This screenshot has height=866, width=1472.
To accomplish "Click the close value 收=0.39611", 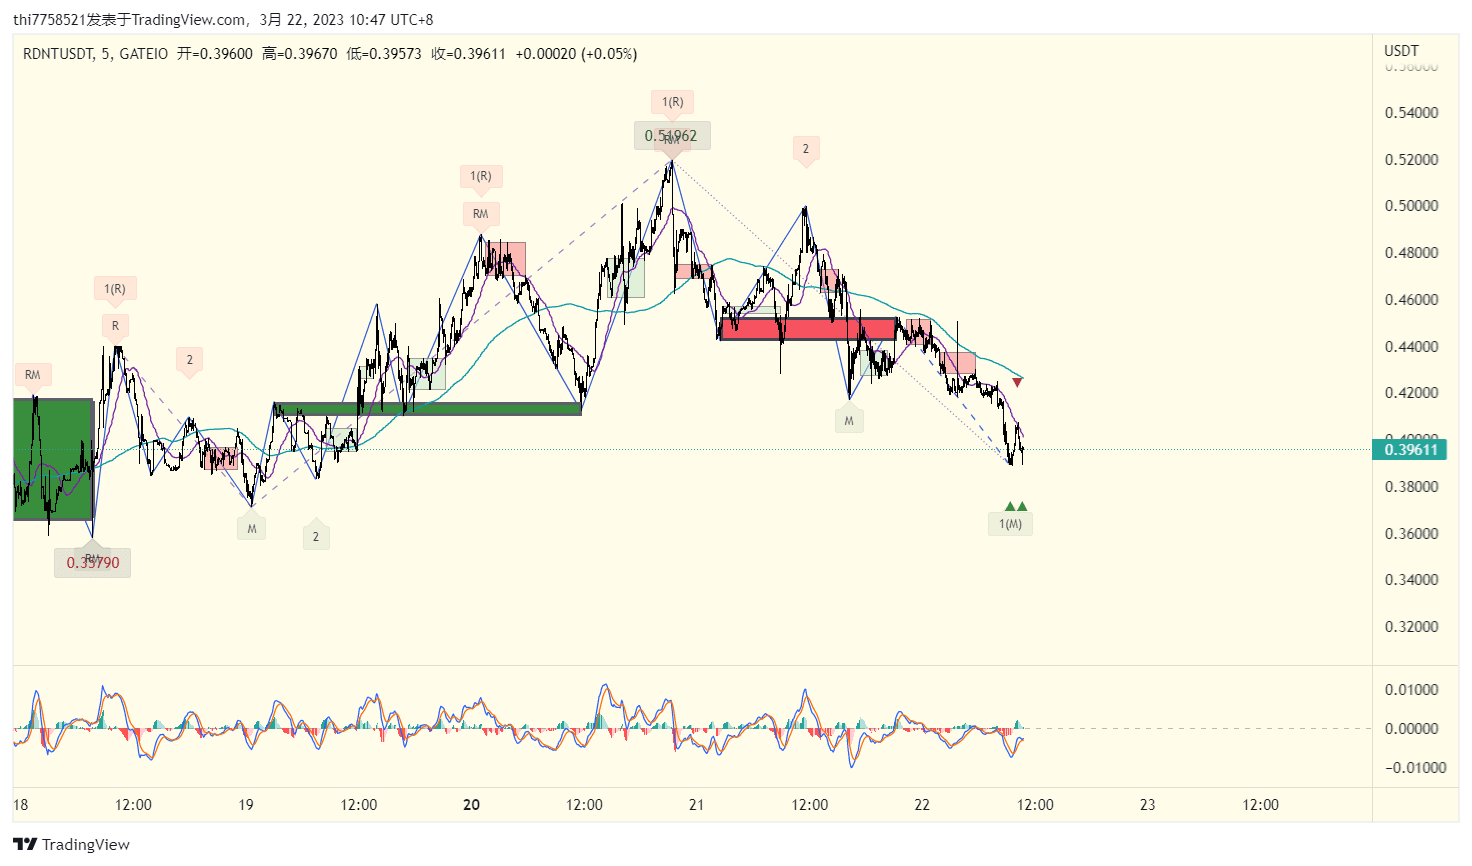I will tap(468, 54).
